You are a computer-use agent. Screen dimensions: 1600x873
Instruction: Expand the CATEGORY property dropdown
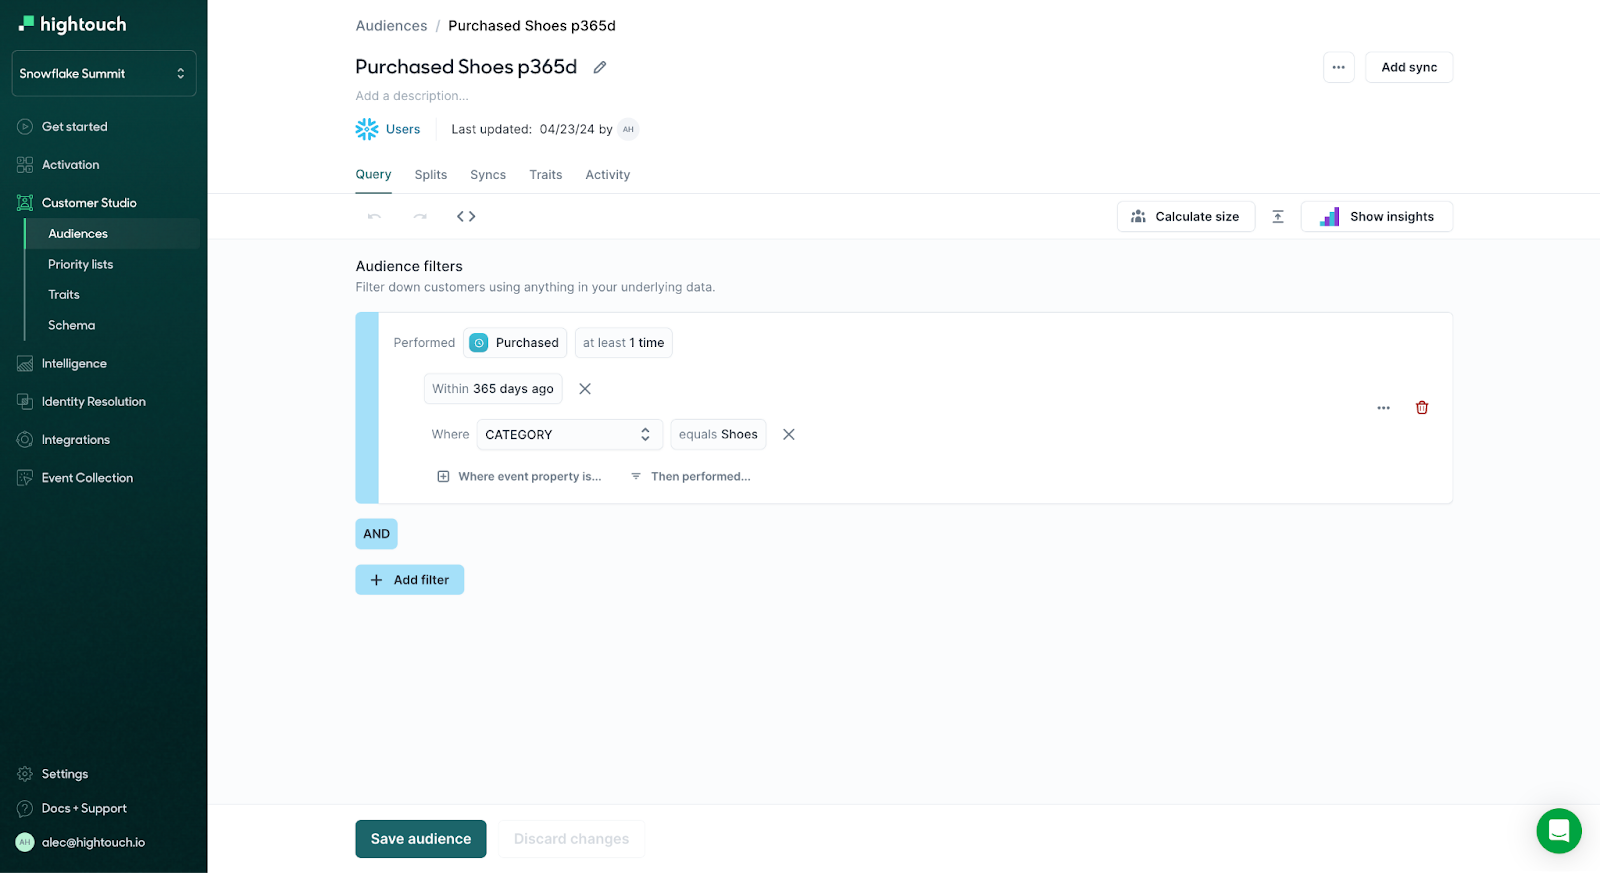pyautogui.click(x=567, y=435)
